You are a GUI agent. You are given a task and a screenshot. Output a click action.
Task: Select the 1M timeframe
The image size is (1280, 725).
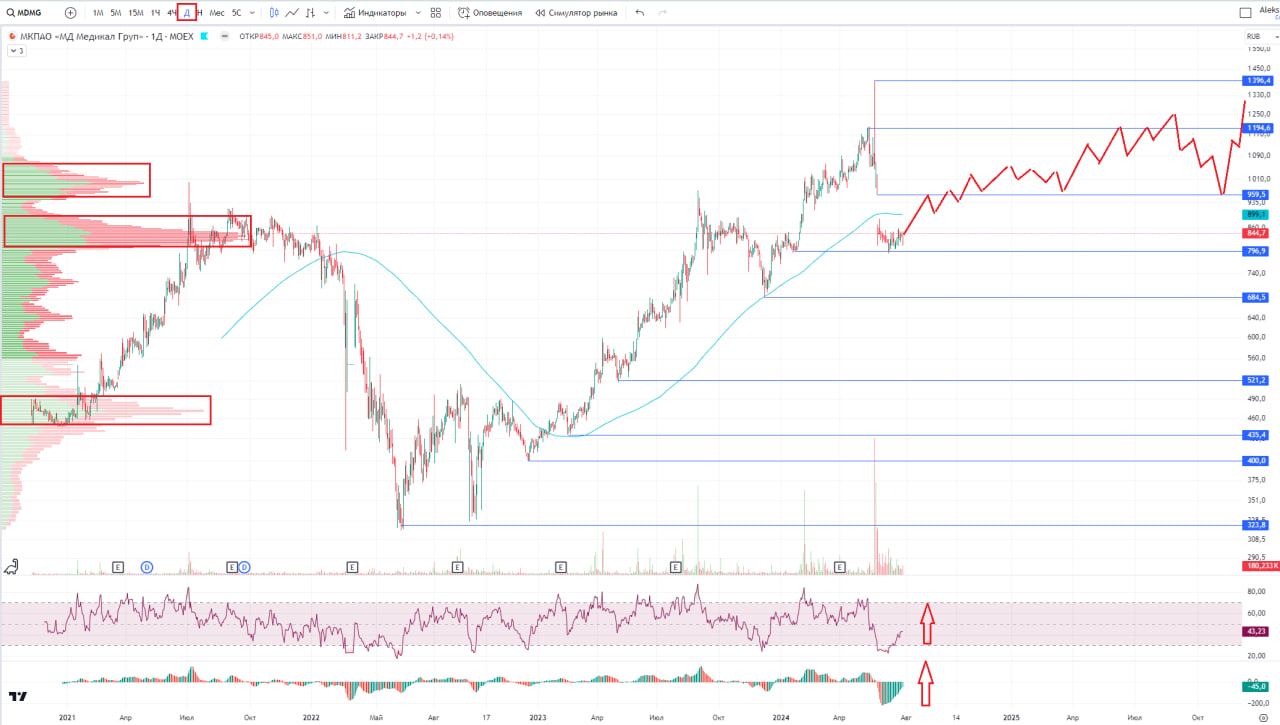click(x=98, y=13)
